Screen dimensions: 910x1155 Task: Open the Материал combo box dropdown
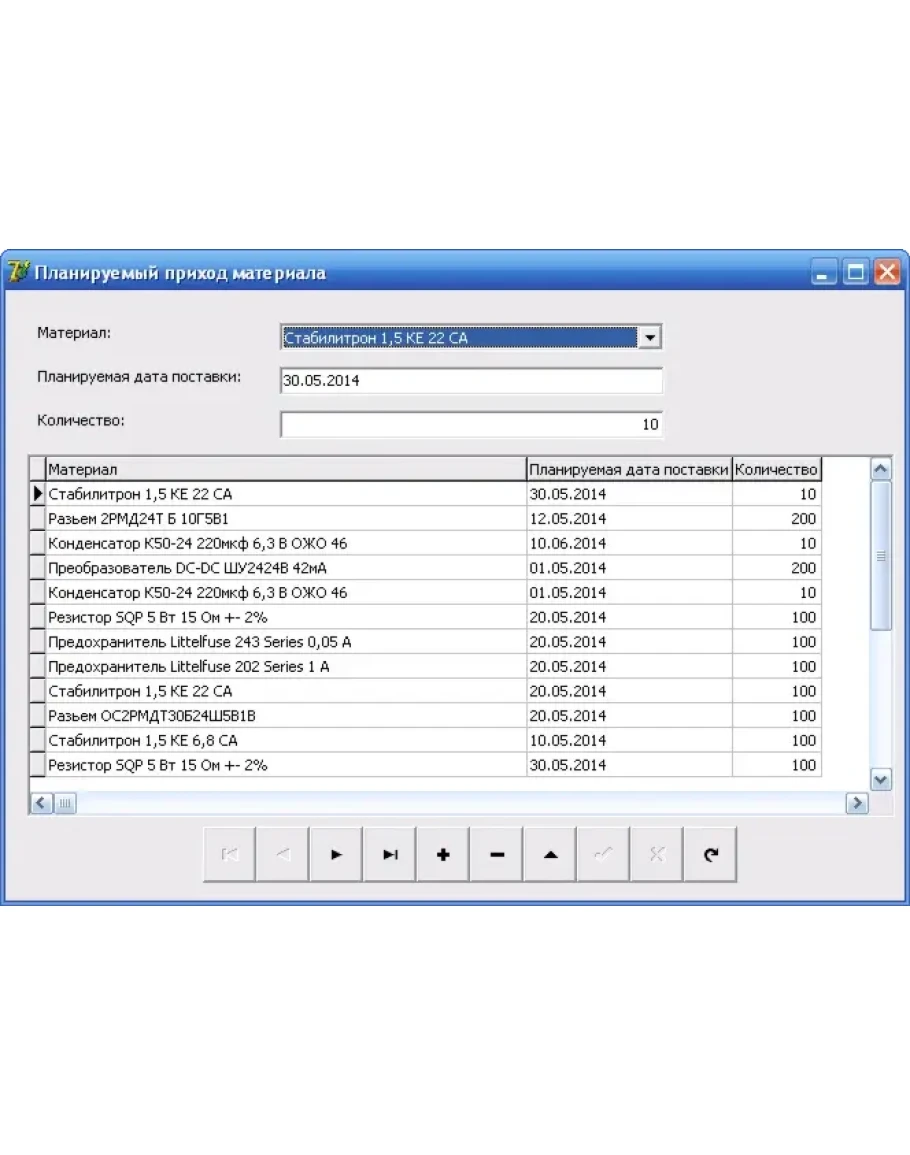pos(650,338)
